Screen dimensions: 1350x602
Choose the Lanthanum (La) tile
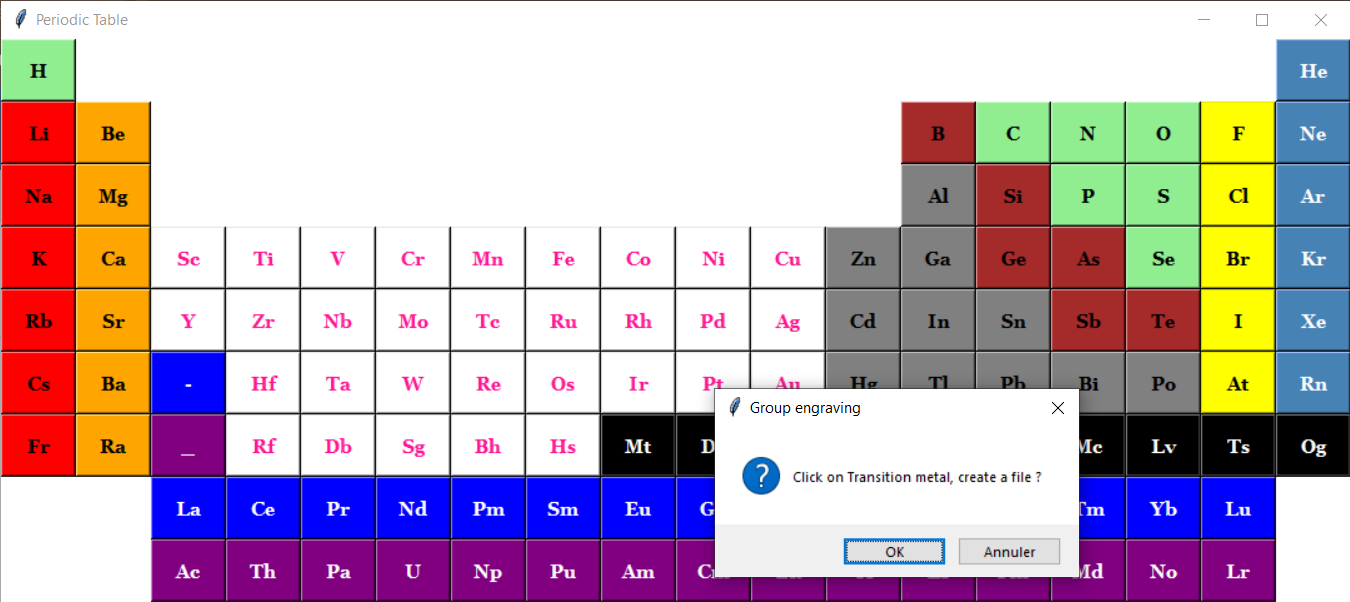(188, 509)
